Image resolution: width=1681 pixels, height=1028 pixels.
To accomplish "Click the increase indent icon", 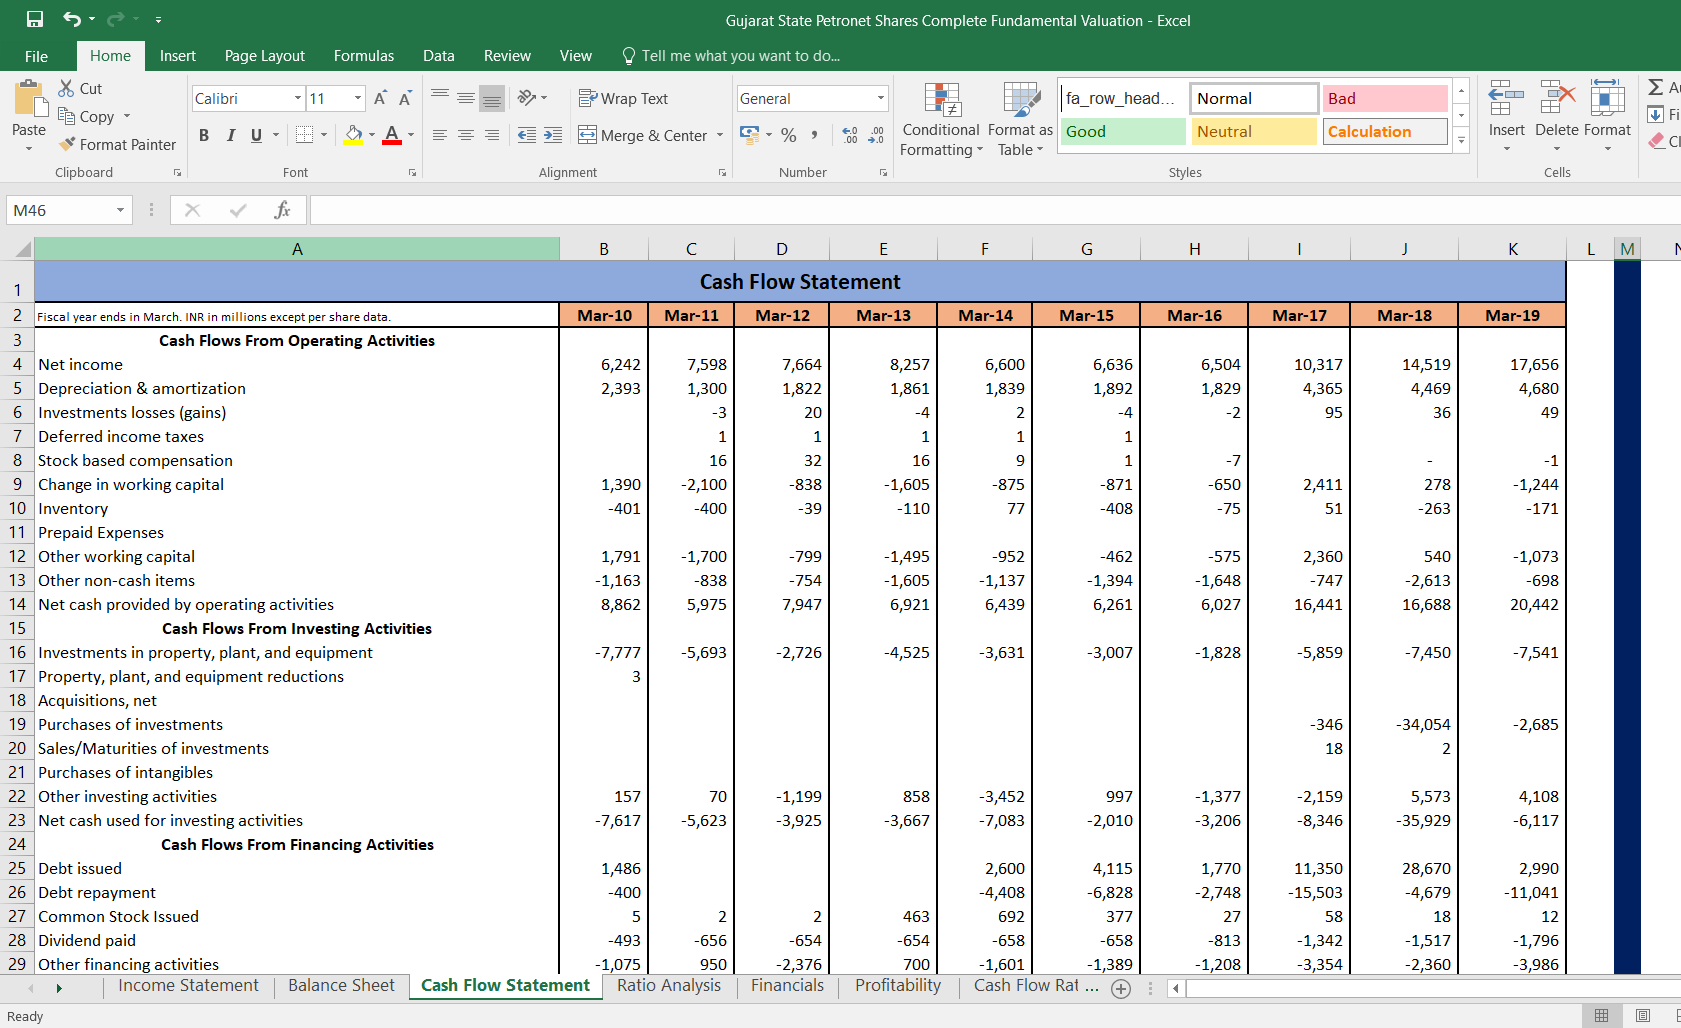I will point(553,135).
